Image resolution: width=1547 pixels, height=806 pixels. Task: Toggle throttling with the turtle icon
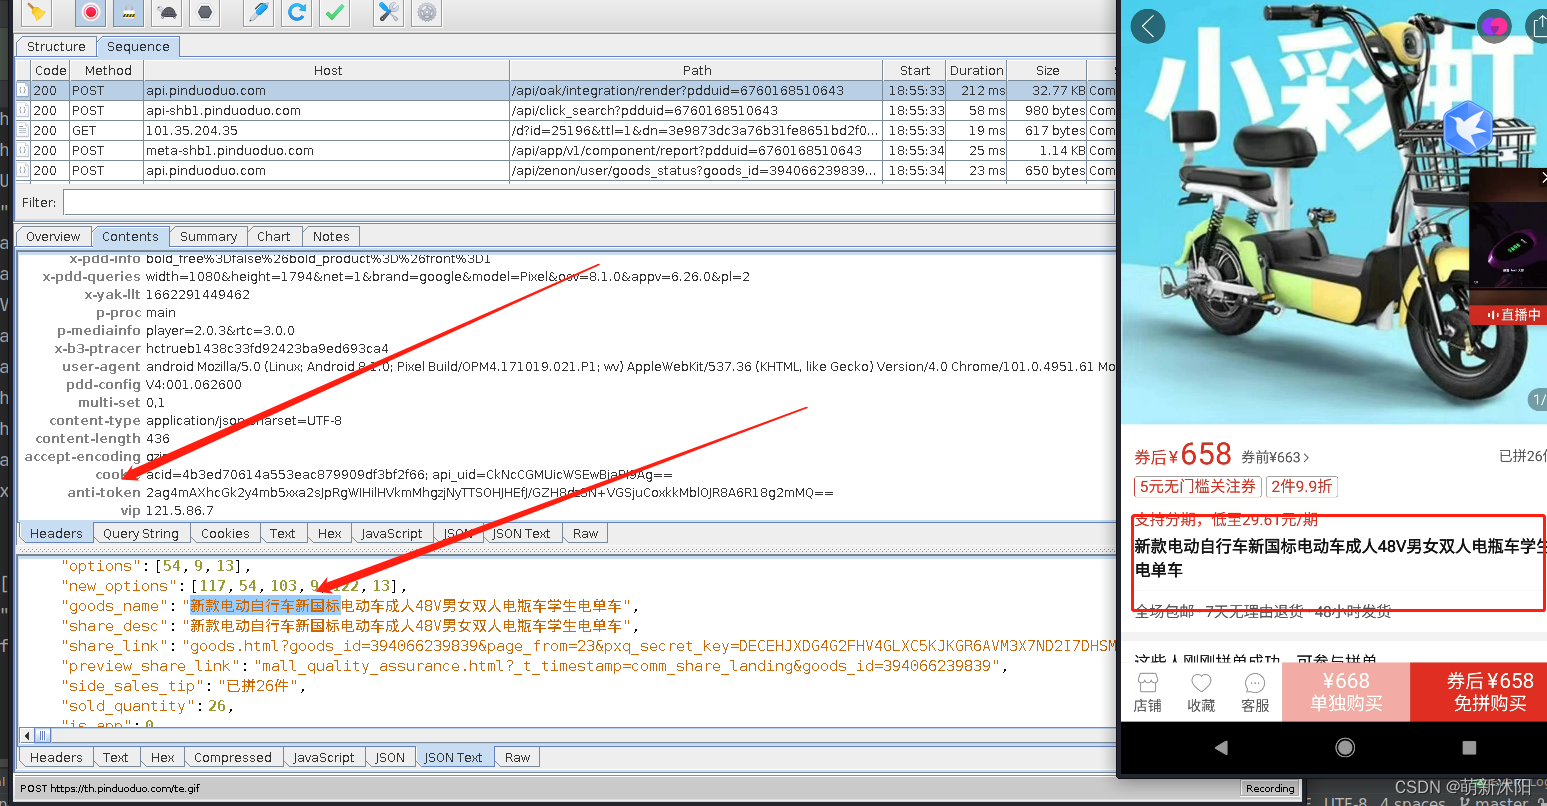(x=167, y=12)
